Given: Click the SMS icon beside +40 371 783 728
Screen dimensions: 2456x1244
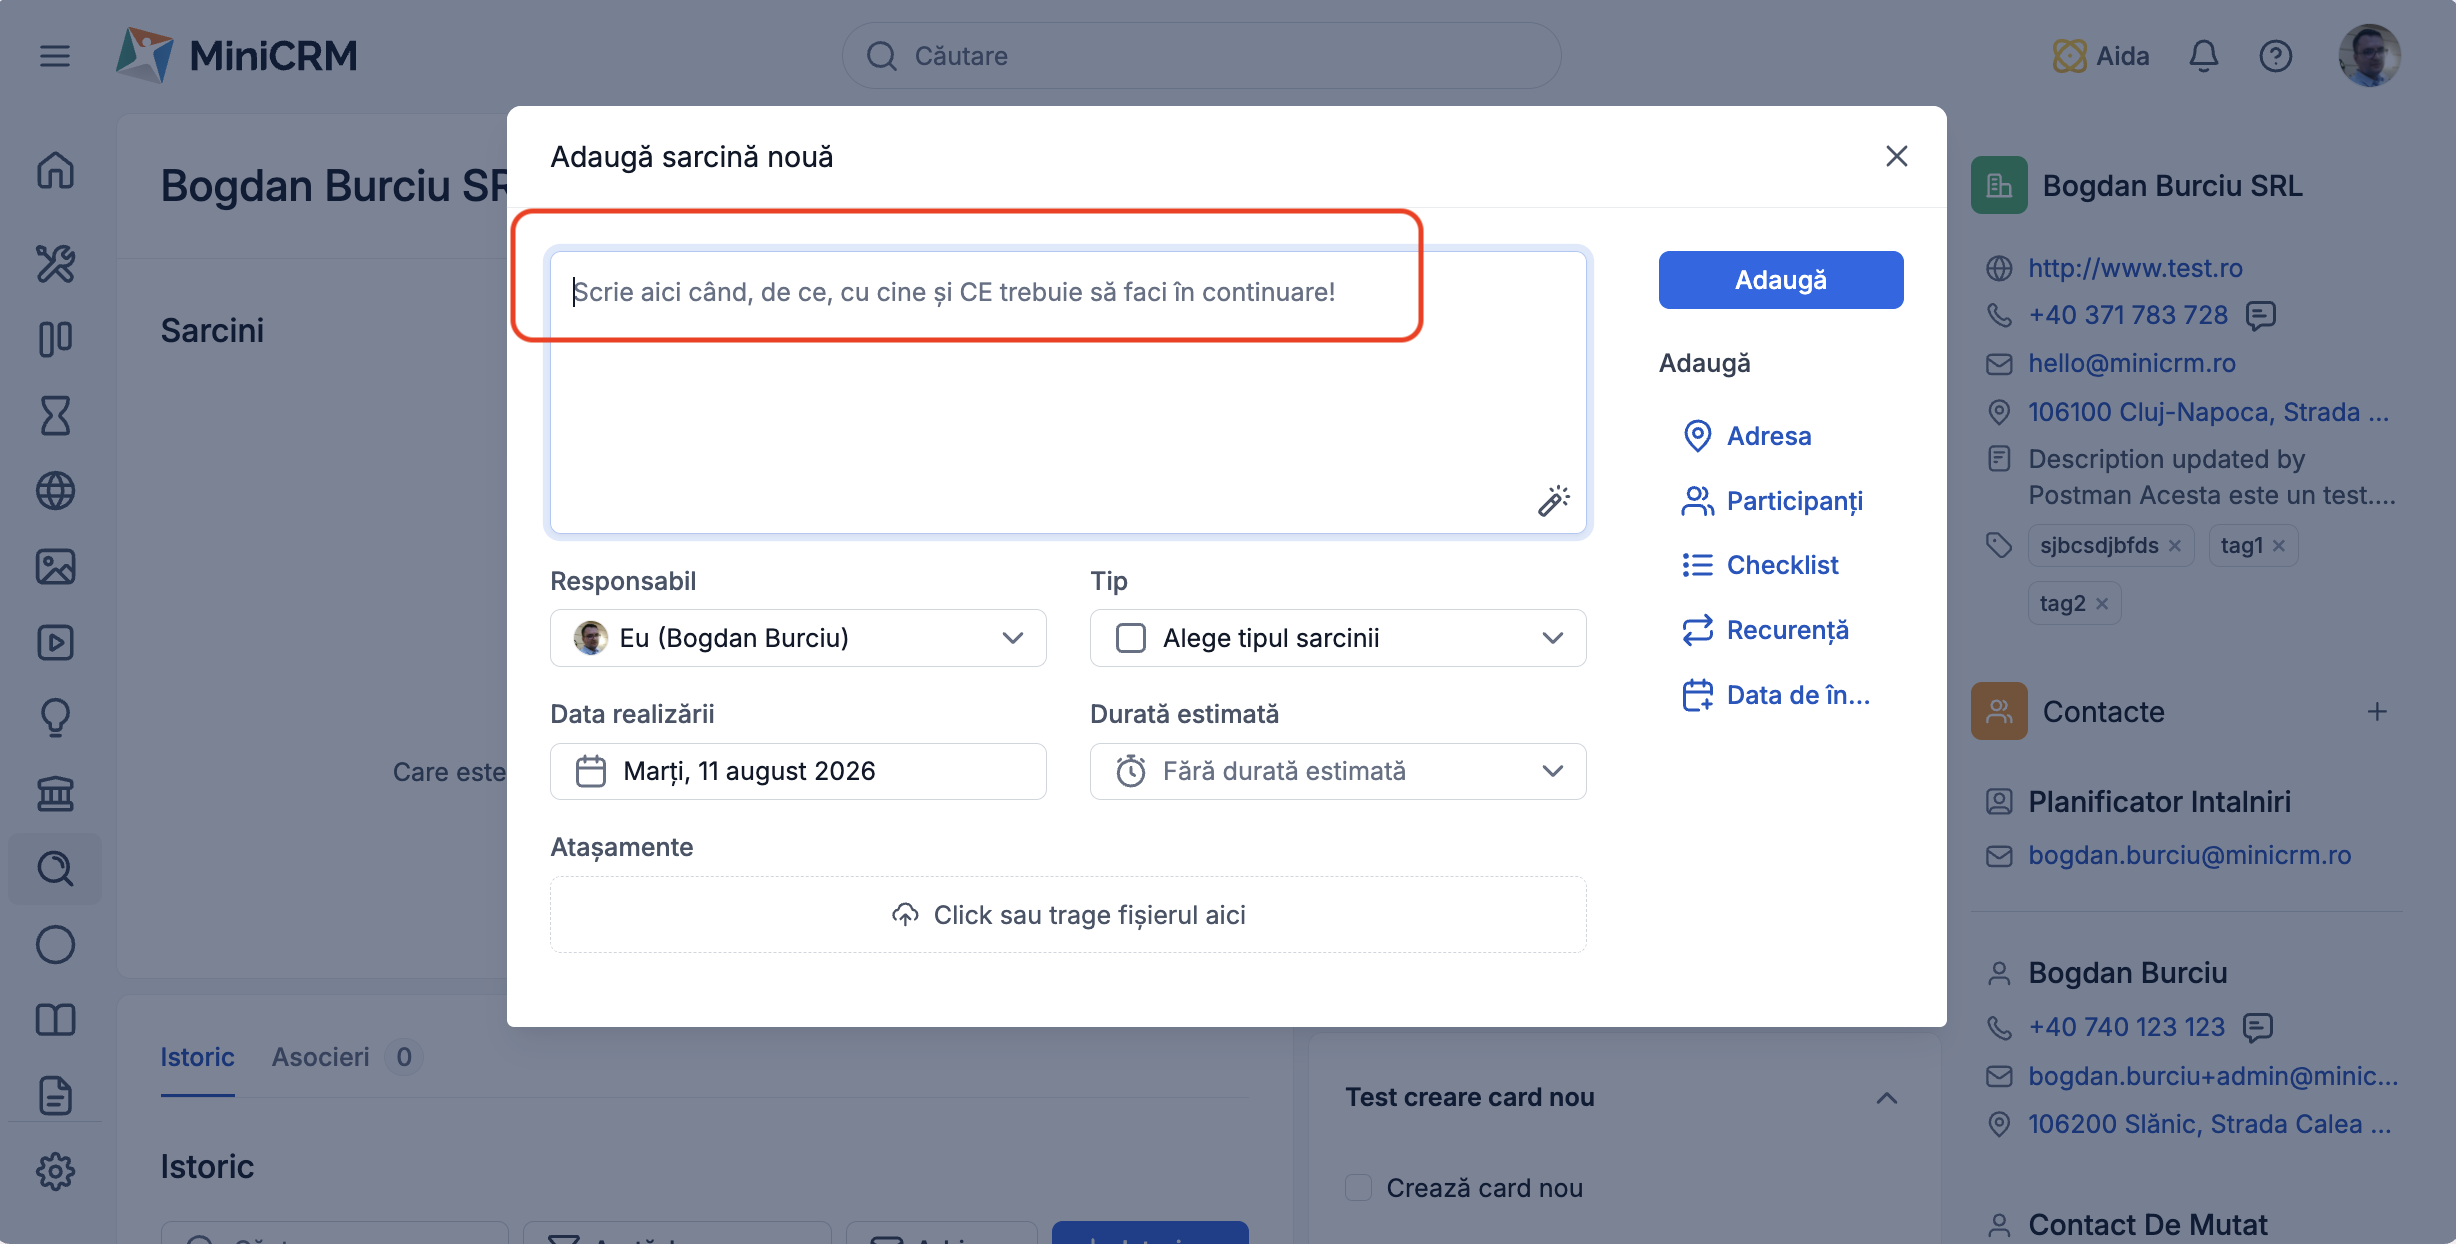Looking at the screenshot, I should (2260, 315).
